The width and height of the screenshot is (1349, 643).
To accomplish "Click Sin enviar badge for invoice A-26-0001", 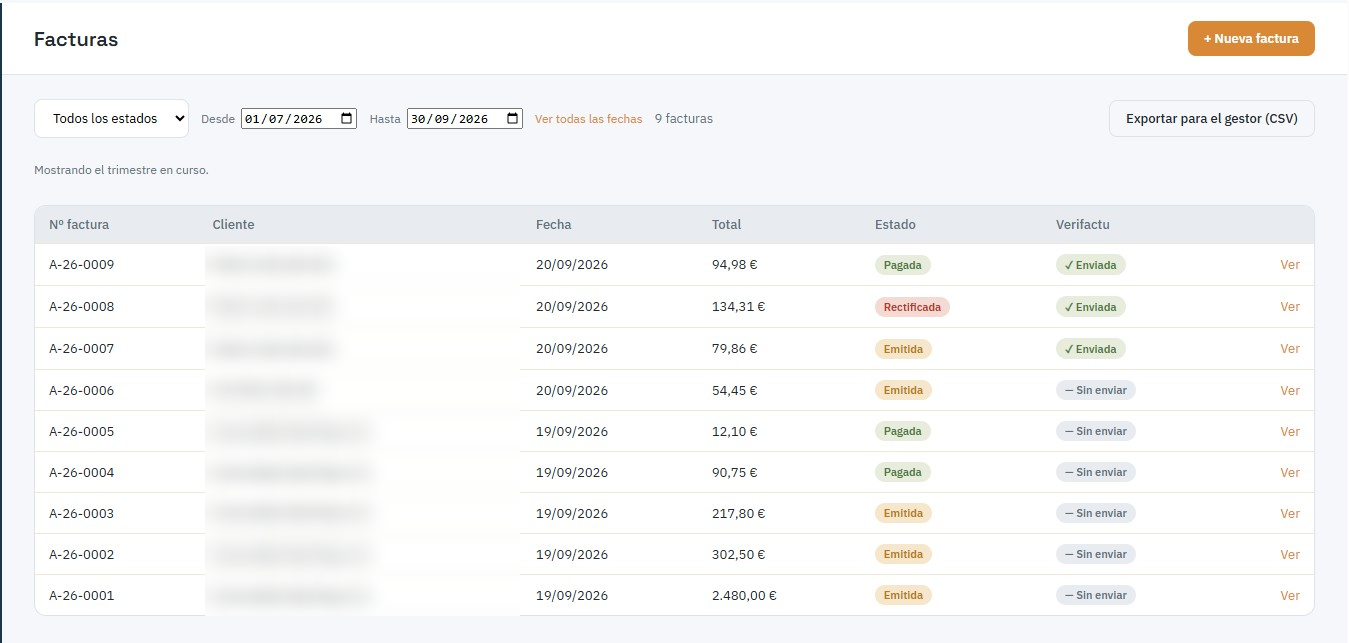I will point(1096,595).
